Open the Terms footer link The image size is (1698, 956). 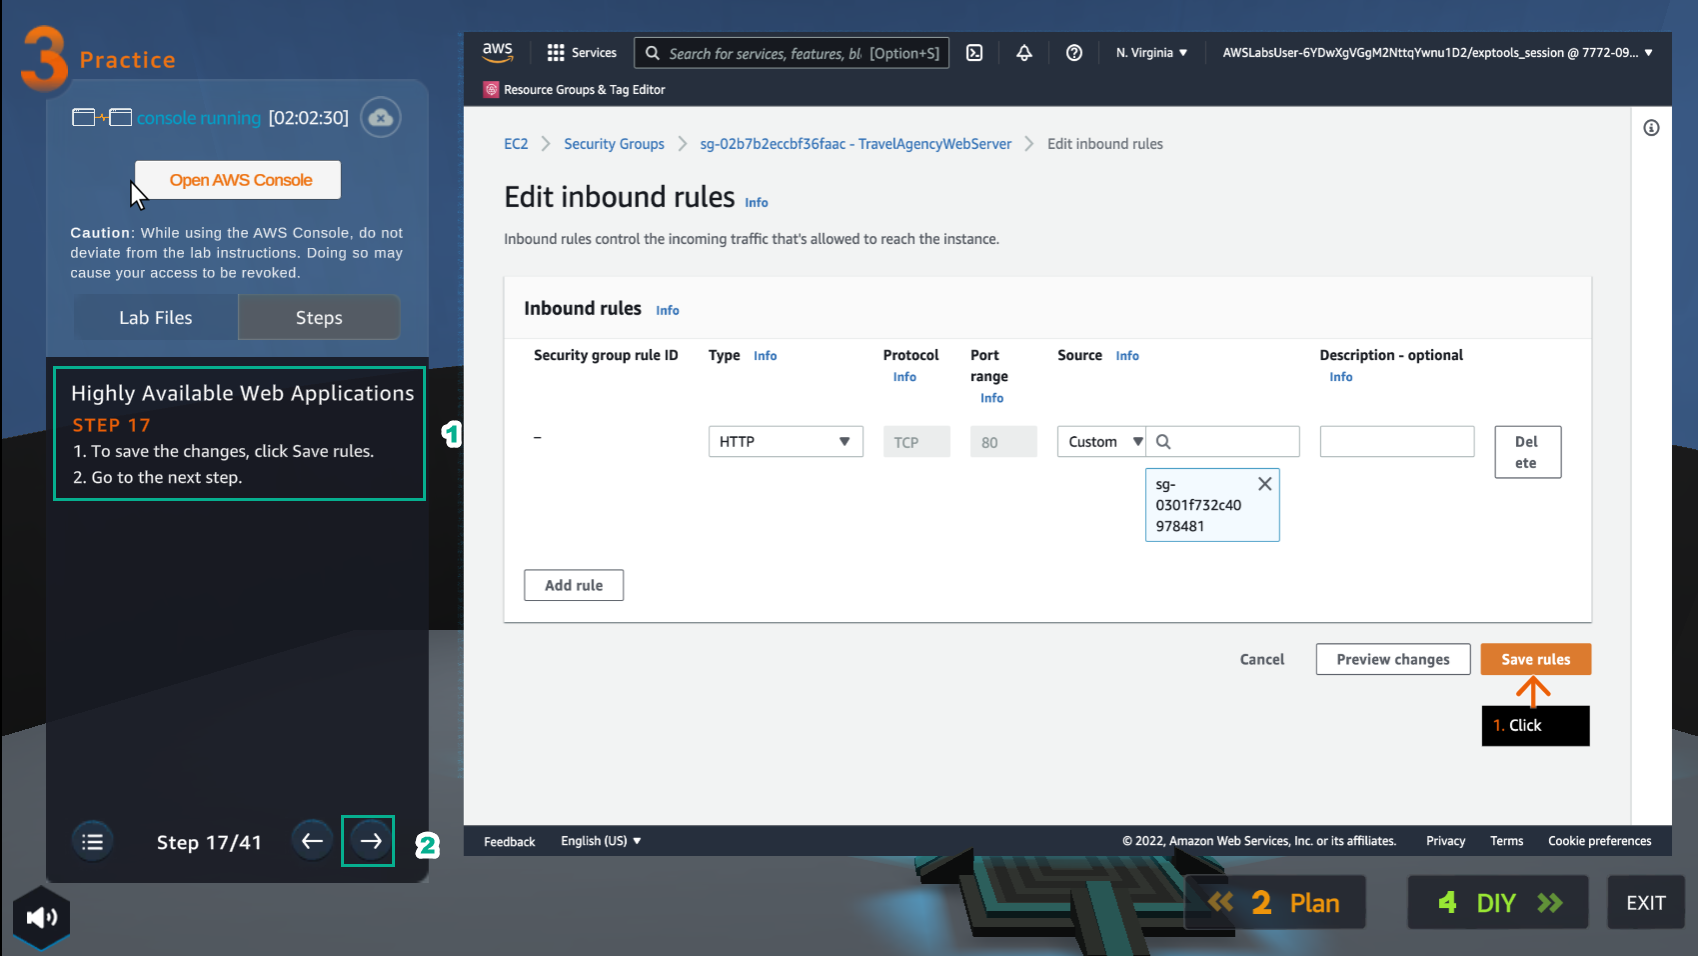(1506, 841)
